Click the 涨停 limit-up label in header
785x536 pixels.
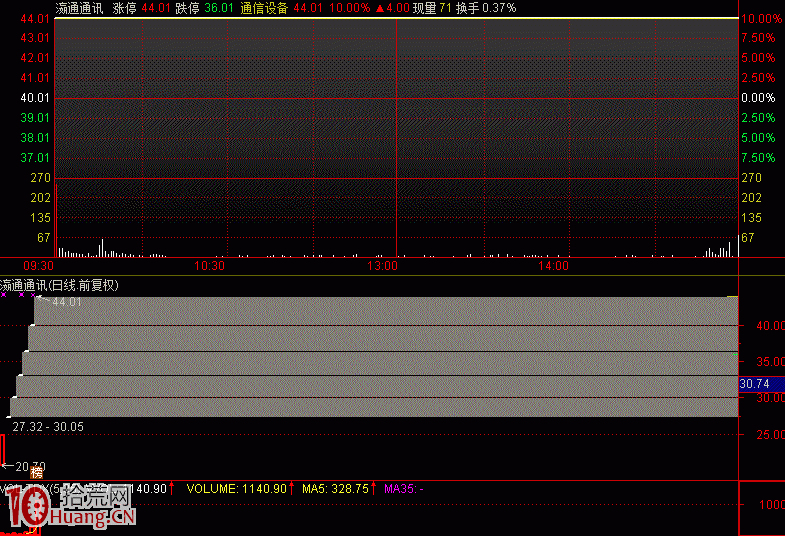[x=124, y=8]
